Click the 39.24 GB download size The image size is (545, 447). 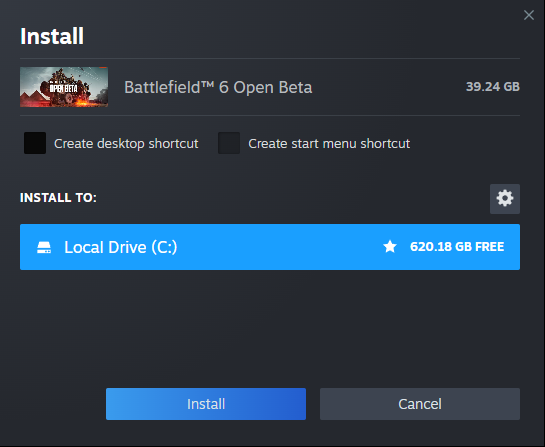pyautogui.click(x=493, y=87)
